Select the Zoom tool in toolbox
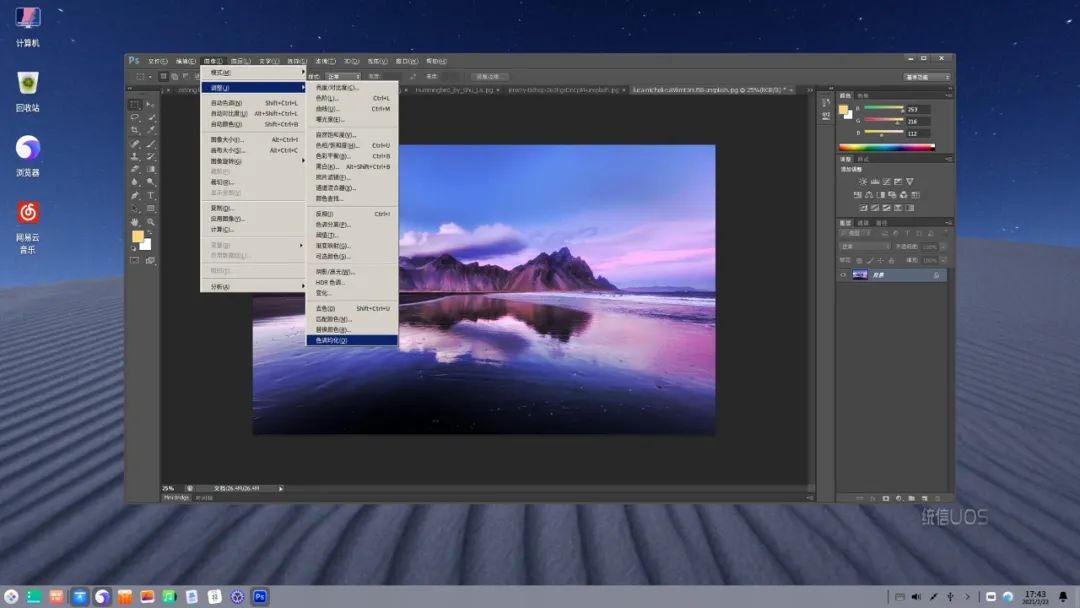This screenshot has height=608, width=1080. coord(151,221)
